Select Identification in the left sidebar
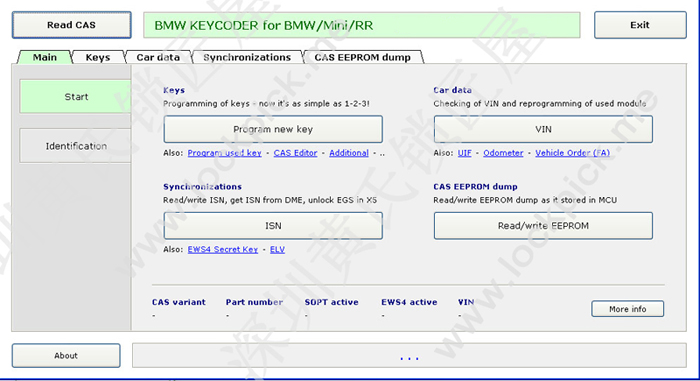The width and height of the screenshot is (700, 381). click(76, 146)
